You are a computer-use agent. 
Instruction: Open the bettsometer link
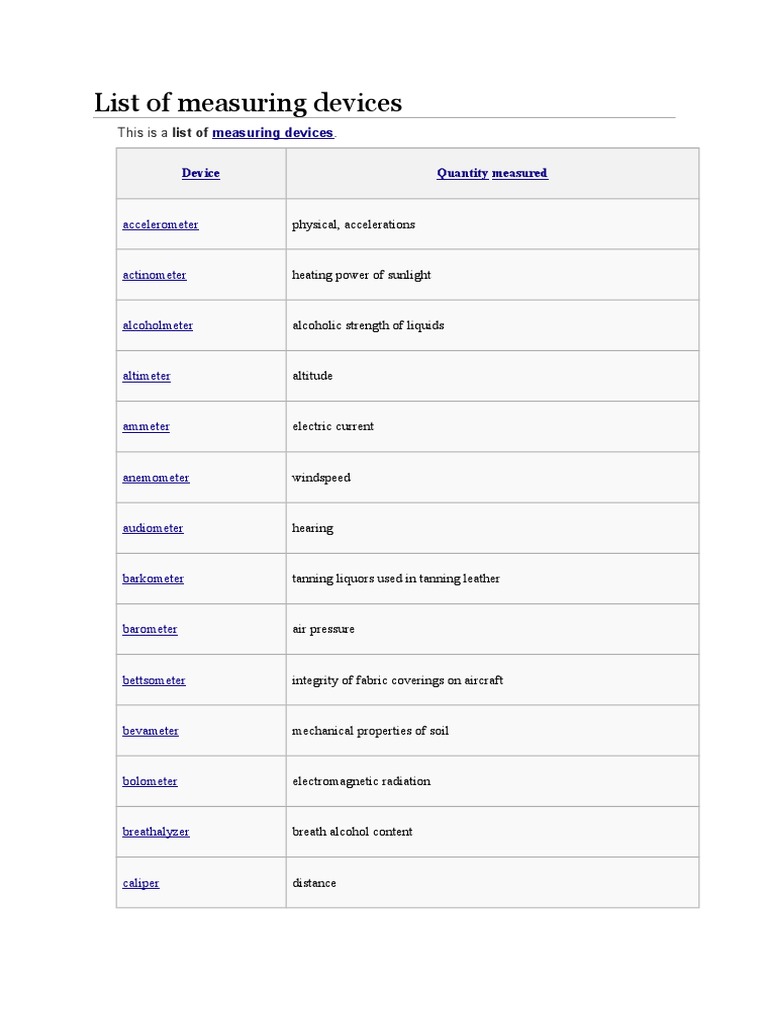click(154, 681)
